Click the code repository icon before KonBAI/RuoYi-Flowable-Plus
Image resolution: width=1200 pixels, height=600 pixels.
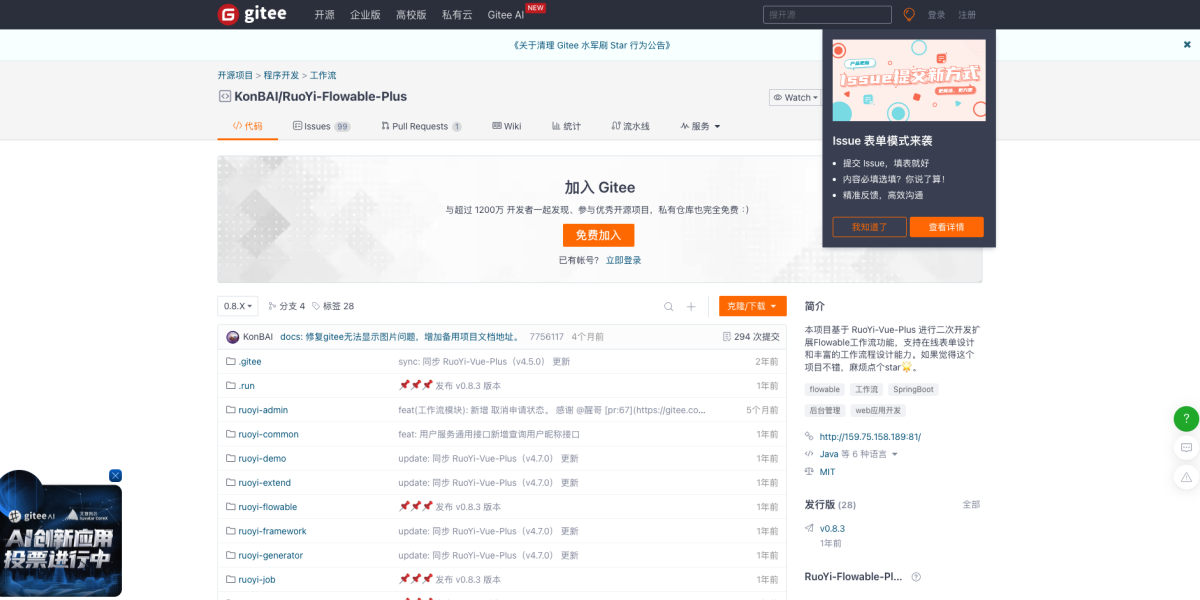coord(225,97)
